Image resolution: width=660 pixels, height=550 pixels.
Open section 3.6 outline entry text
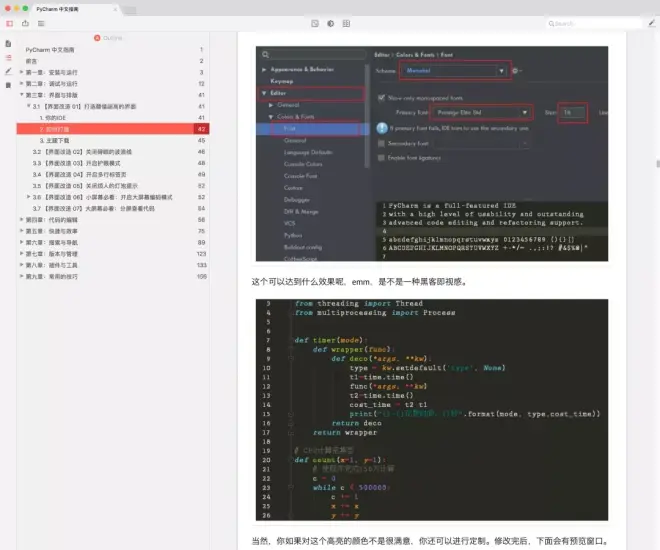(102, 197)
